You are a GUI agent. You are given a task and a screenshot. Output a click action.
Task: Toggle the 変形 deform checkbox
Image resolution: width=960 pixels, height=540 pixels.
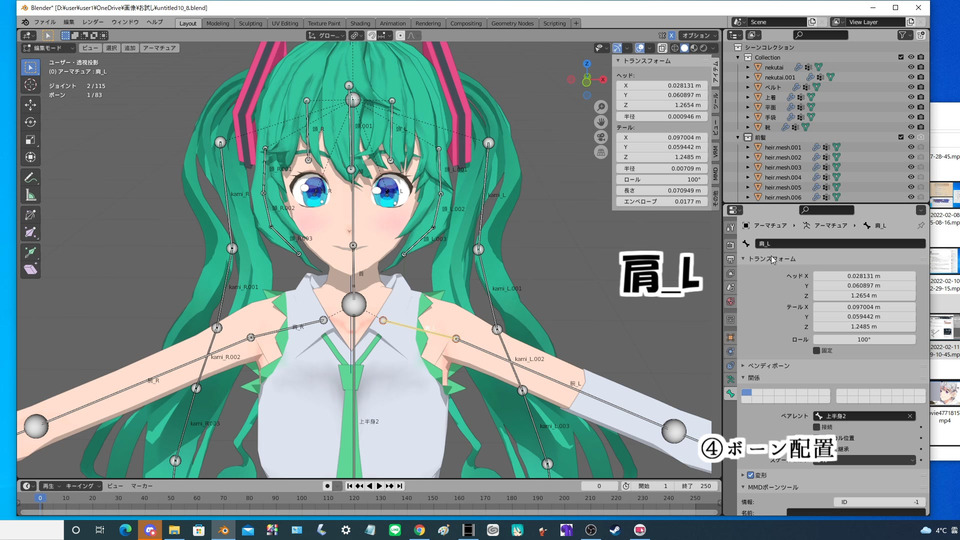pyautogui.click(x=751, y=475)
